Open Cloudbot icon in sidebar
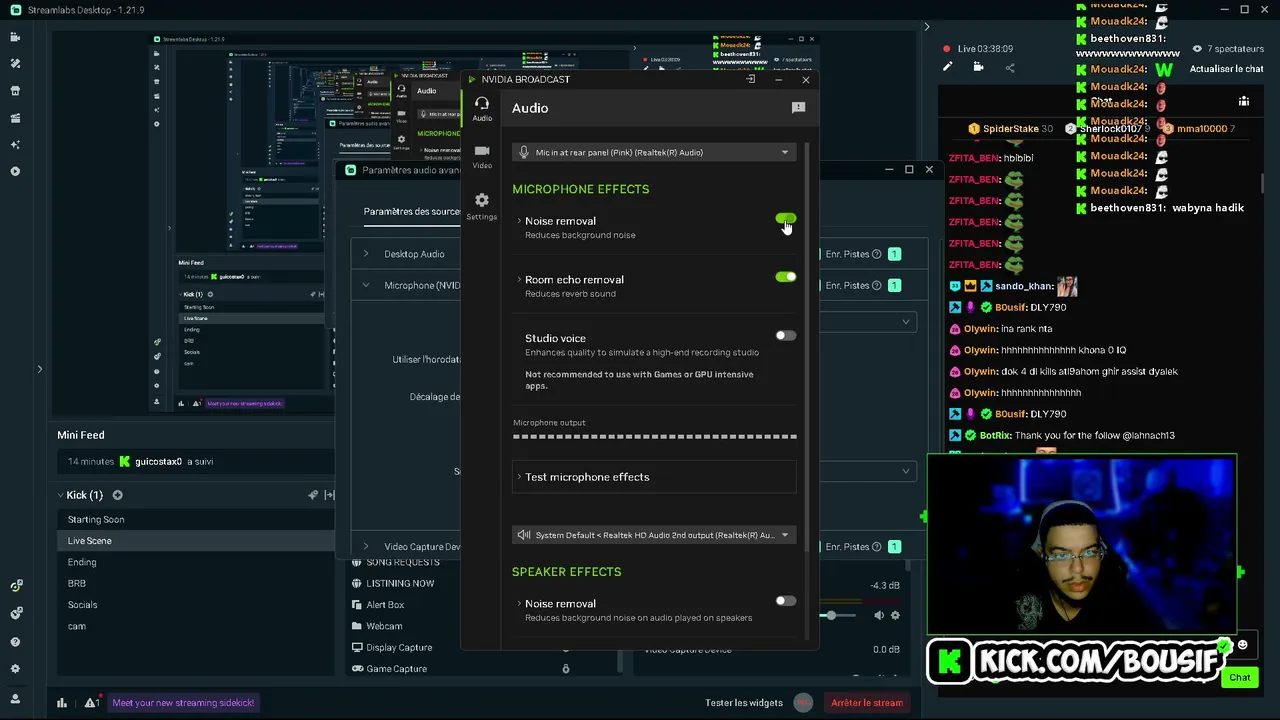This screenshot has width=1280, height=720. (15, 613)
